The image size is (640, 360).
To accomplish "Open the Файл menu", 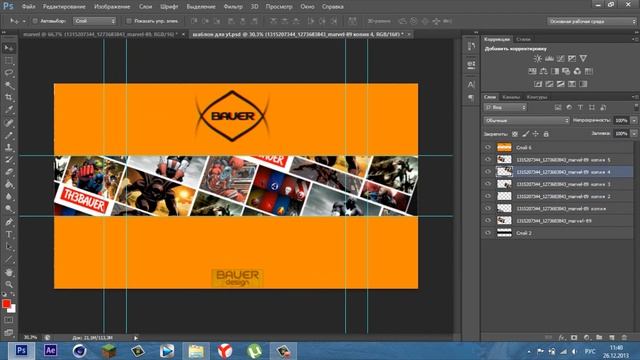I will [x=28, y=7].
